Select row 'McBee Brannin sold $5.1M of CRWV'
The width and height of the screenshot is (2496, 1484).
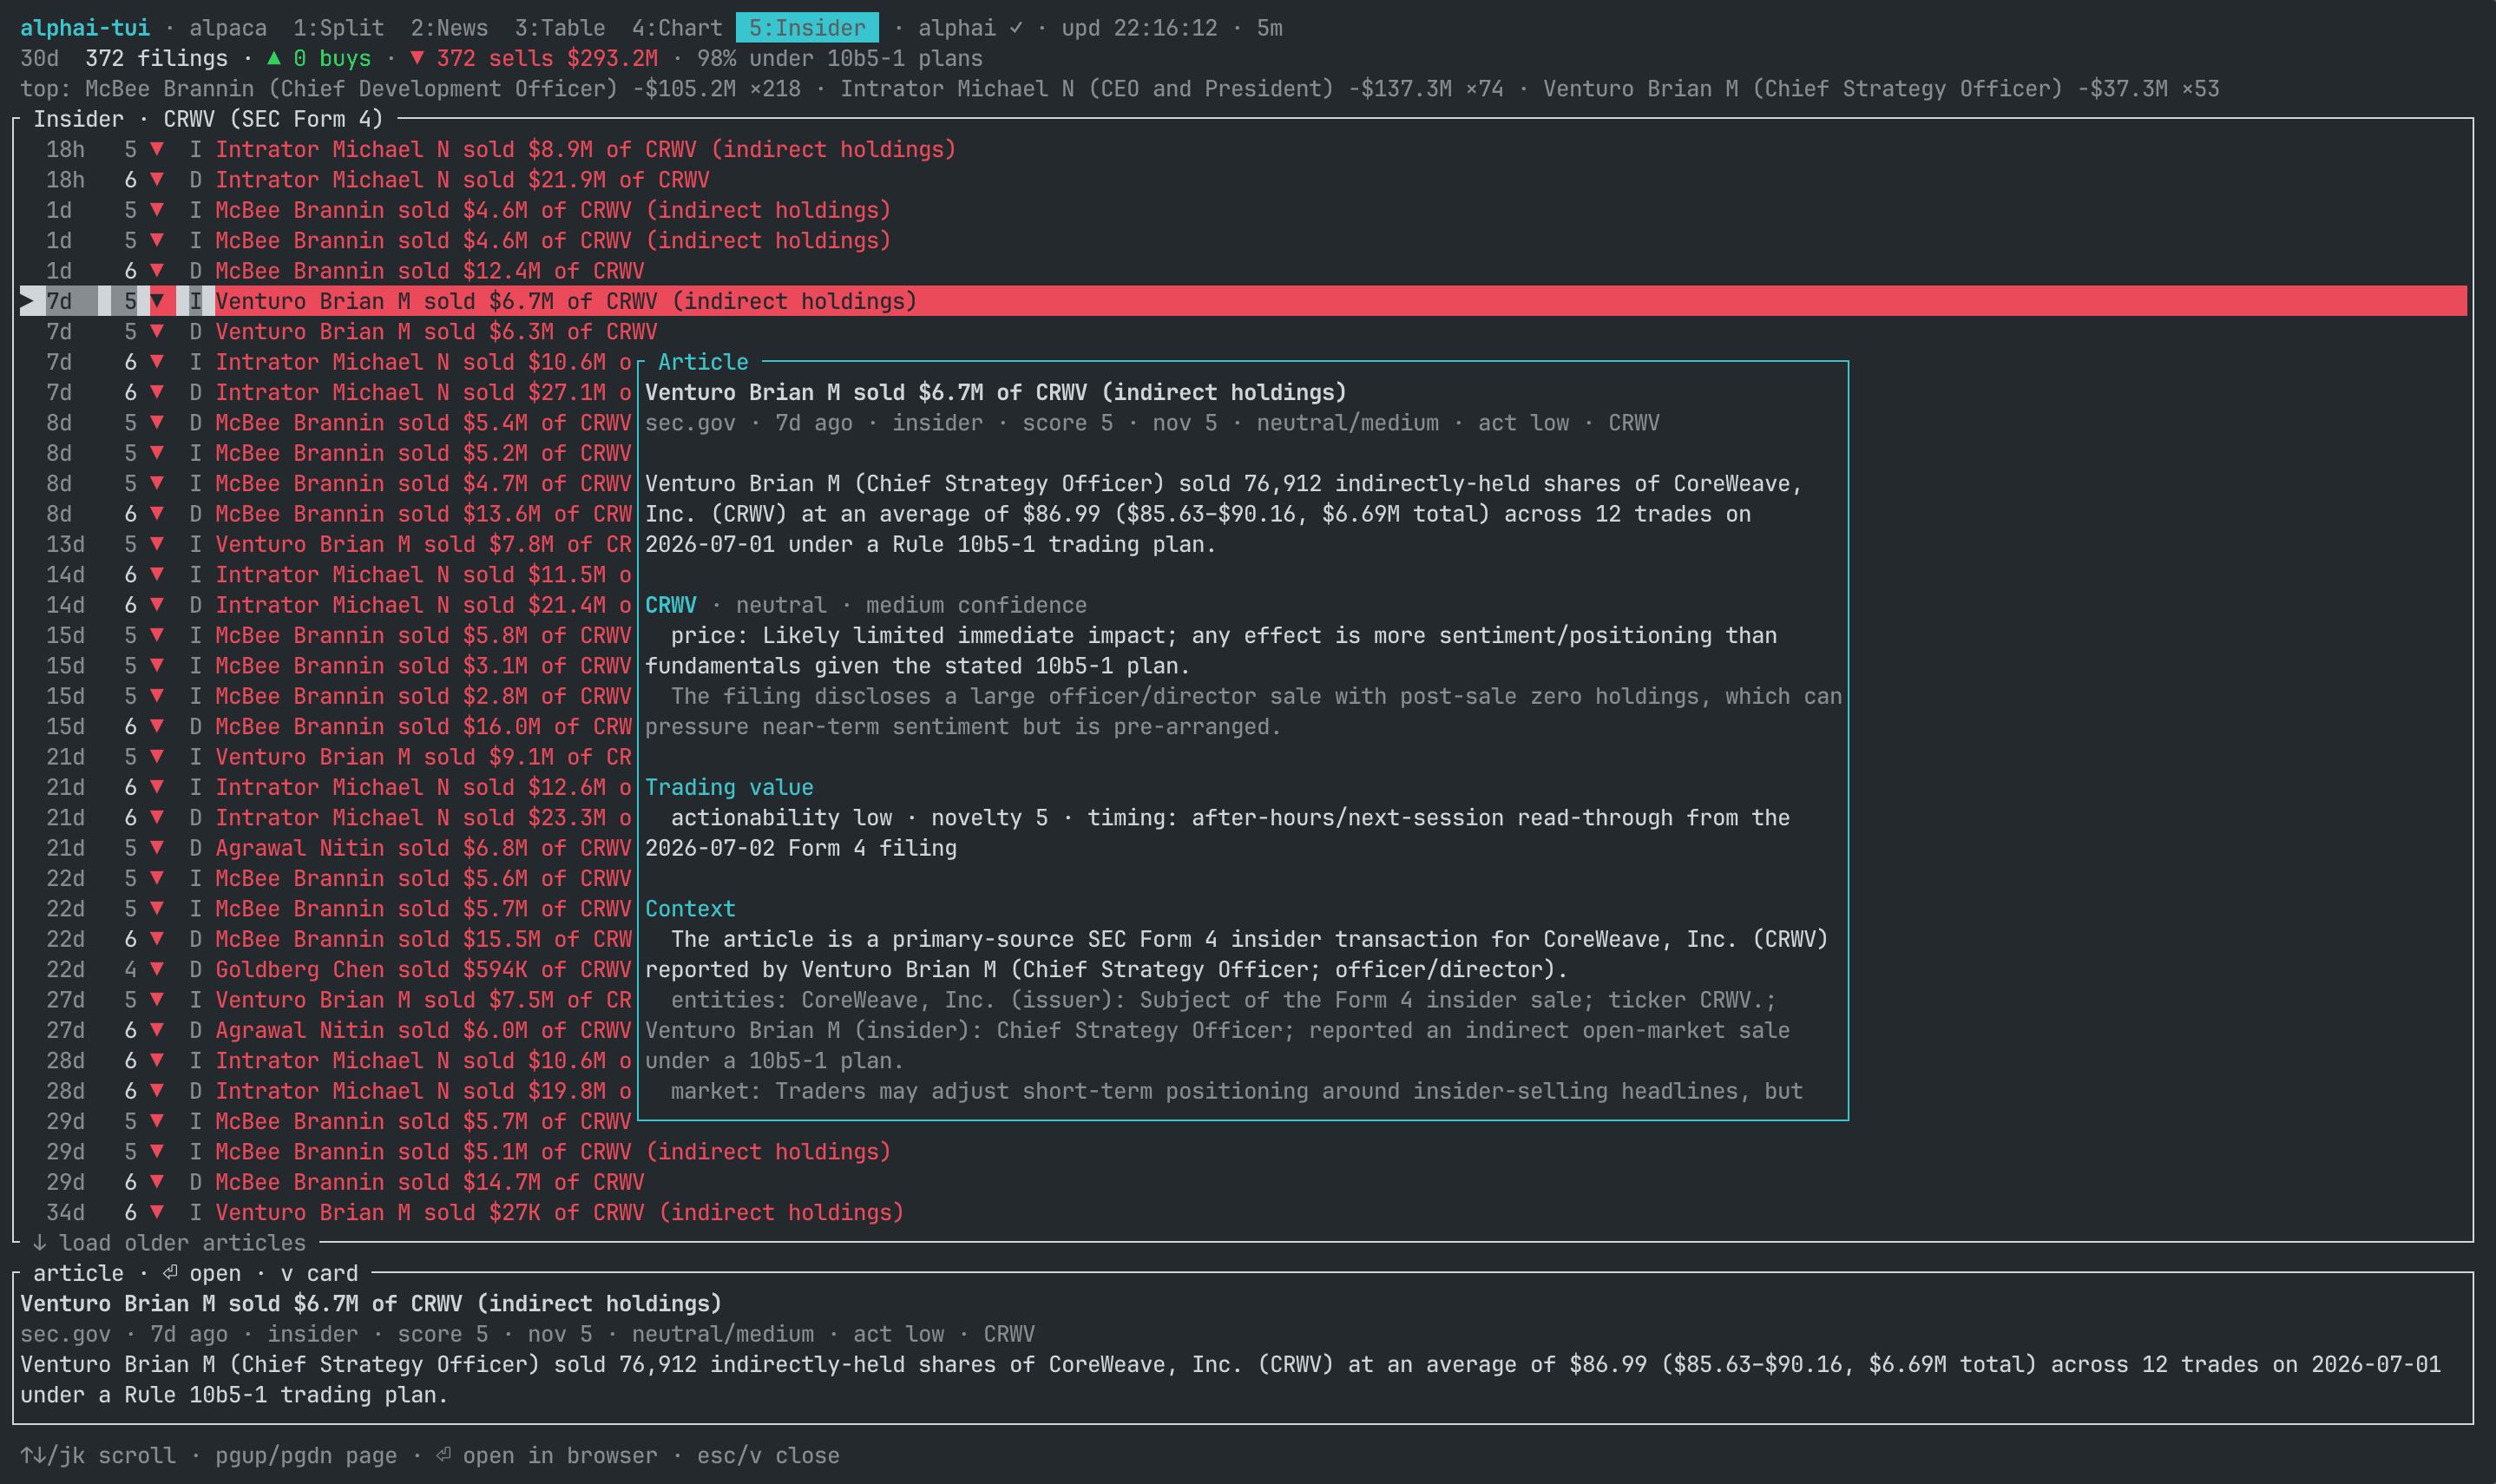(1243, 1152)
